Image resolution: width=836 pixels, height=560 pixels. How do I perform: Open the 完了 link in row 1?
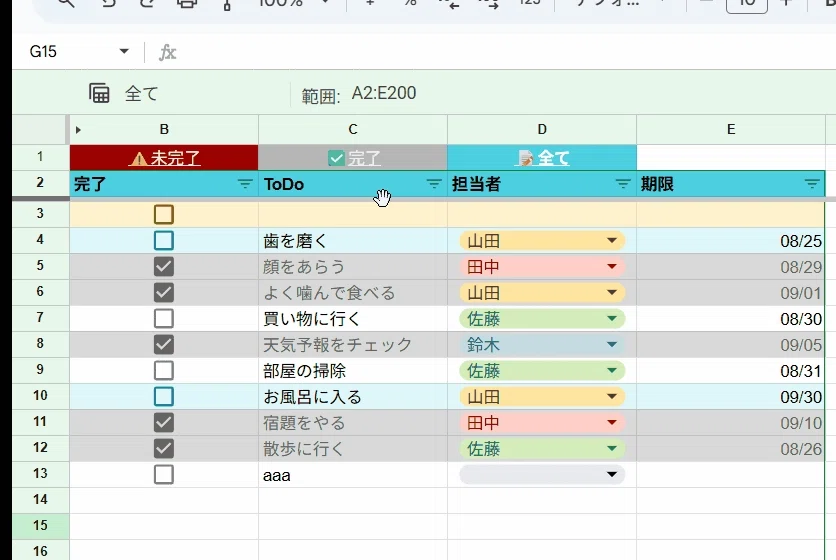(x=354, y=158)
